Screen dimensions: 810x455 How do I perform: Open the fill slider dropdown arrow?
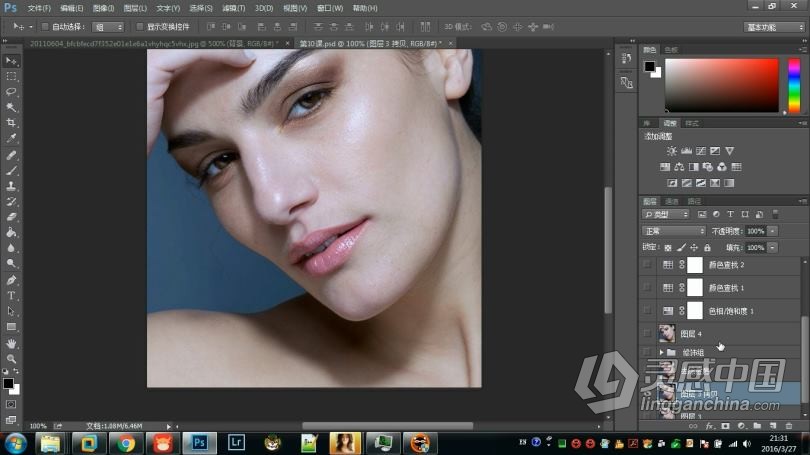[x=772, y=247]
